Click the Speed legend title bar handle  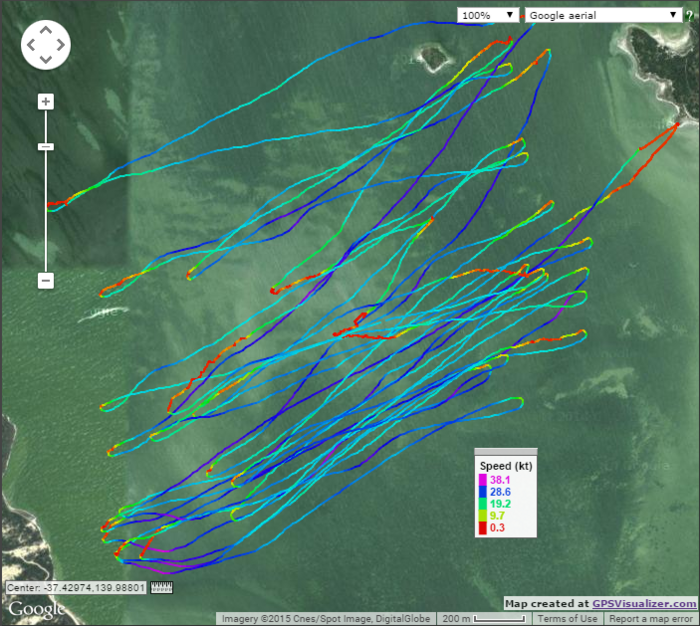(x=505, y=452)
